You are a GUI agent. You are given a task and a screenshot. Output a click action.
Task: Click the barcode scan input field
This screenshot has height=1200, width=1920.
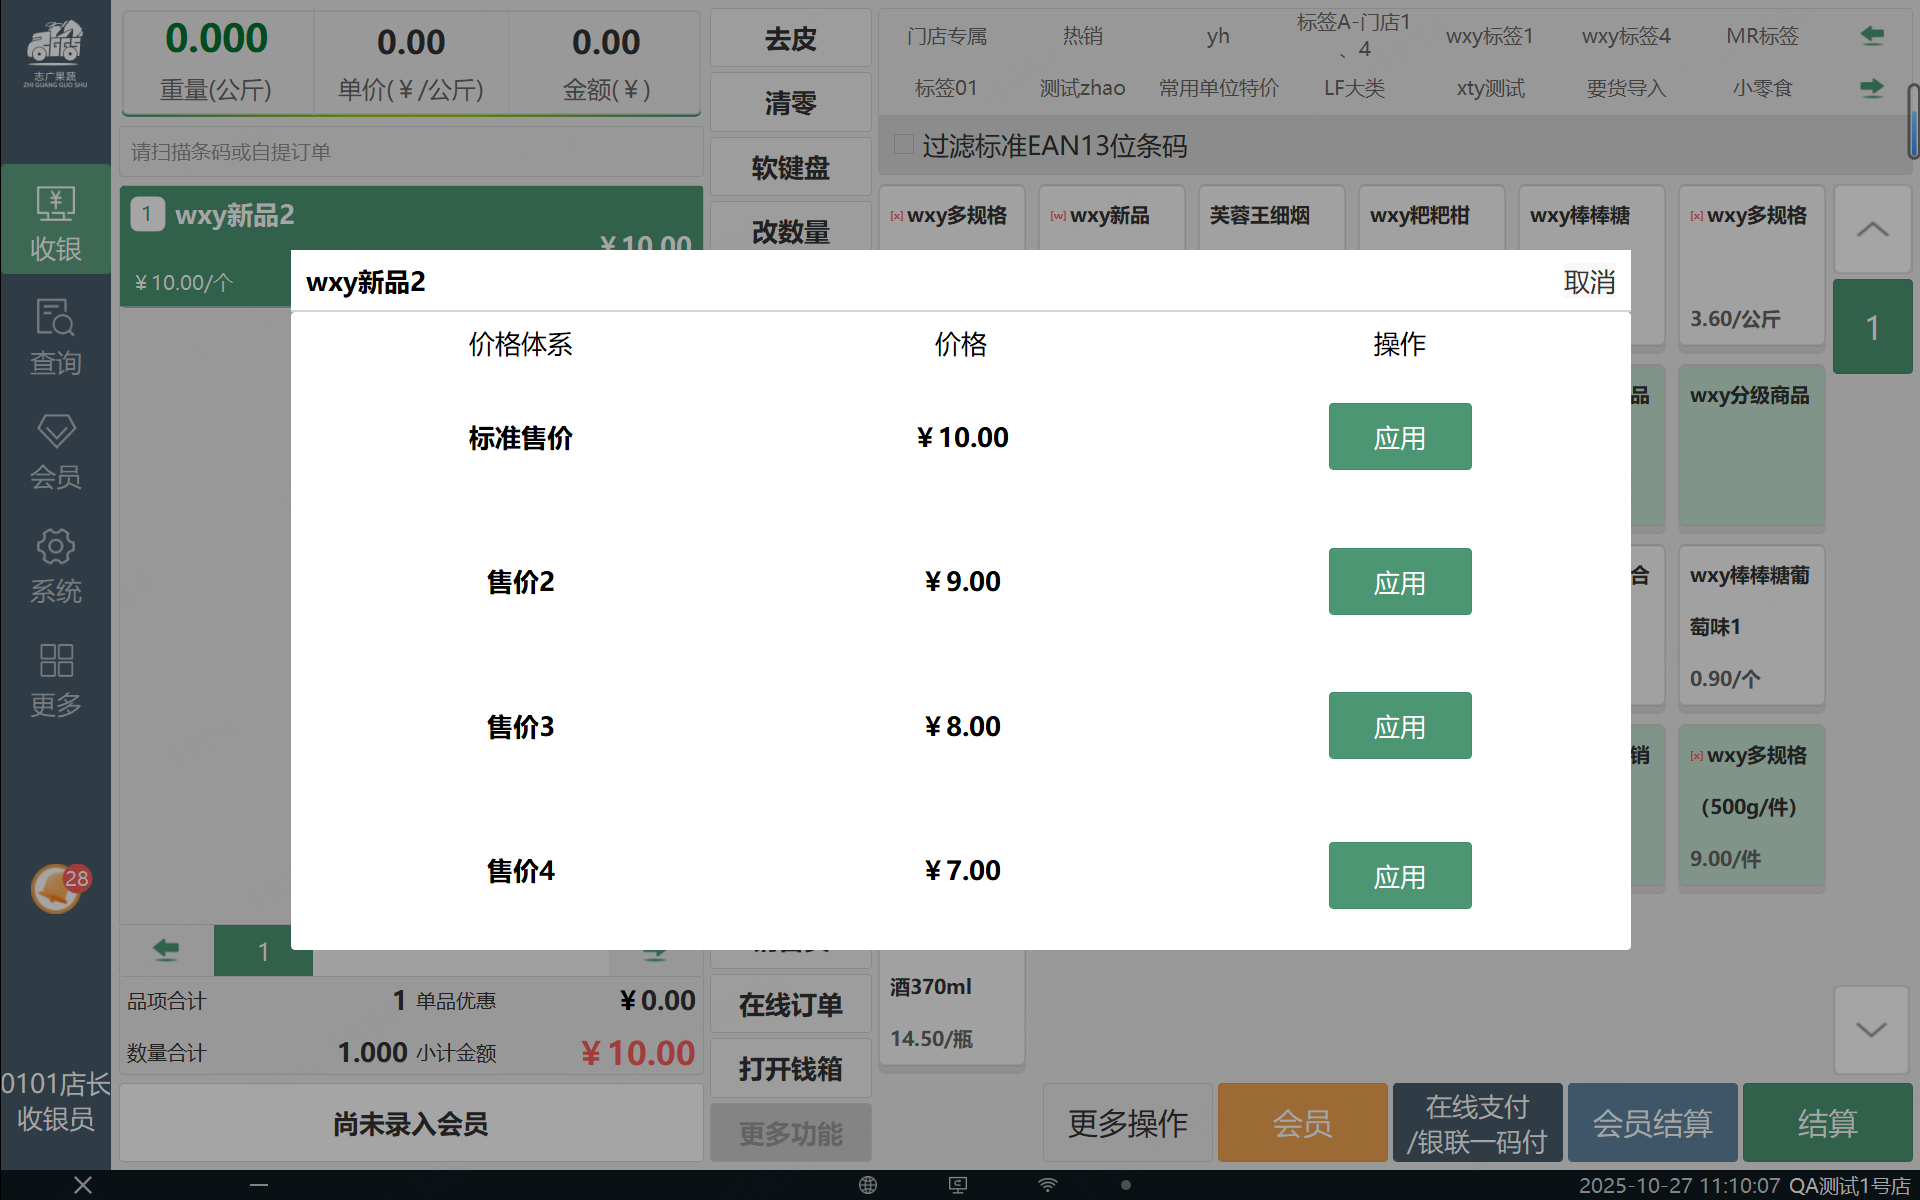pos(410,152)
